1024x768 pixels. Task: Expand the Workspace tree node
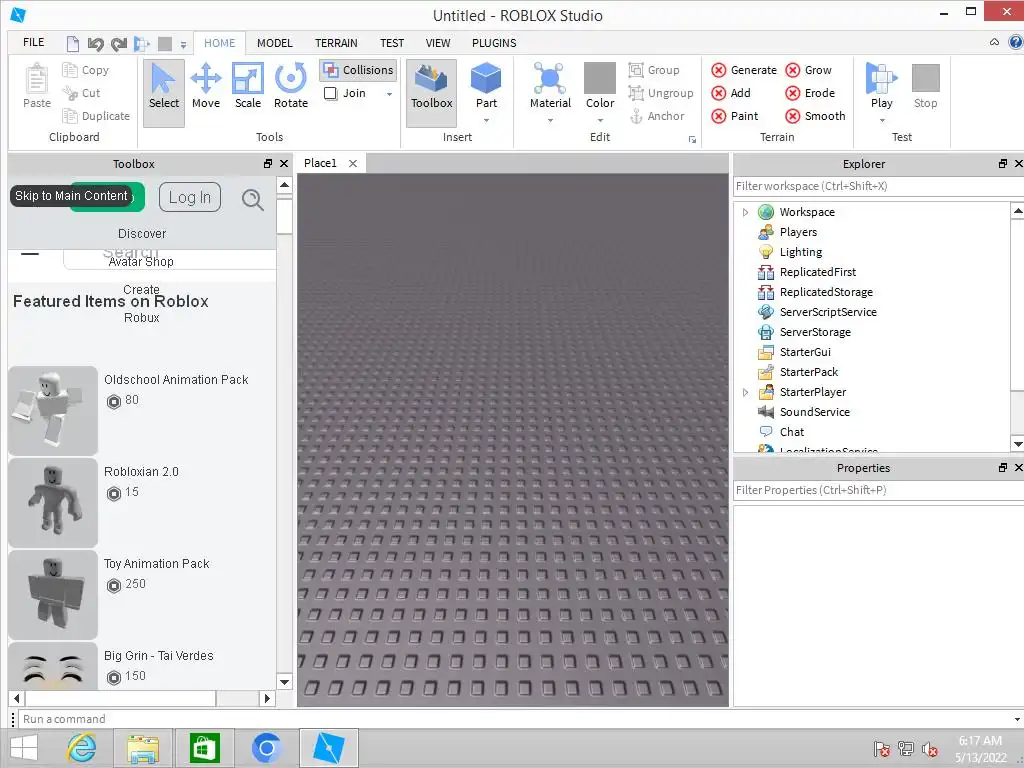745,212
